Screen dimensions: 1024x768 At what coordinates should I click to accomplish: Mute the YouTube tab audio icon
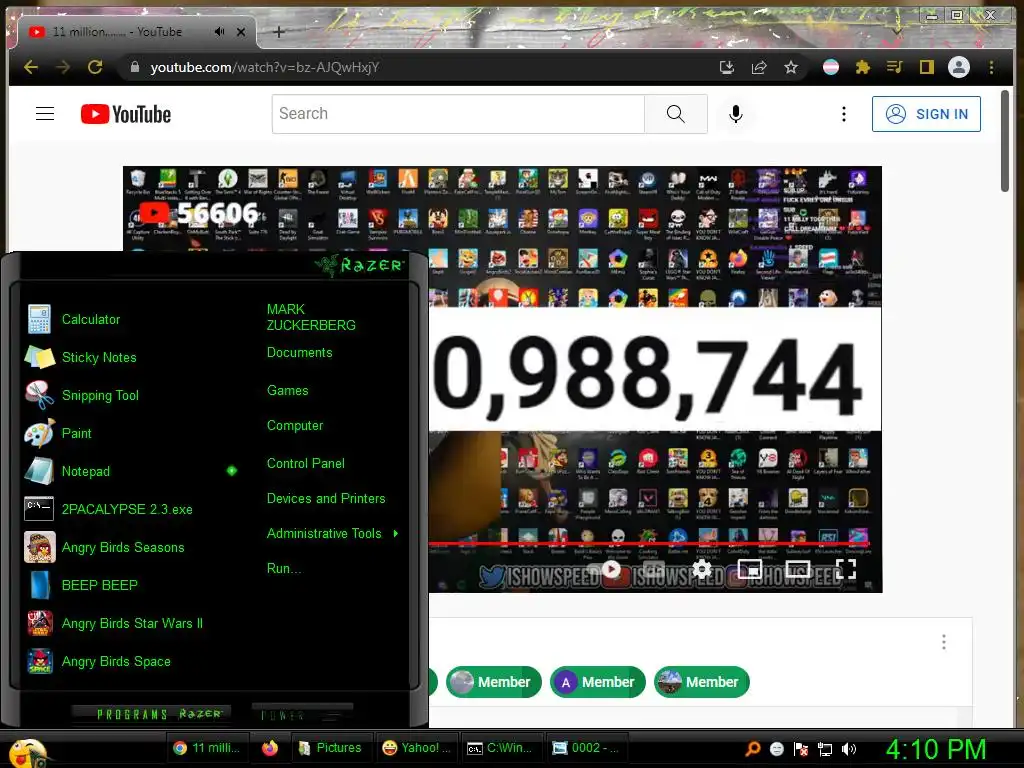click(x=219, y=31)
